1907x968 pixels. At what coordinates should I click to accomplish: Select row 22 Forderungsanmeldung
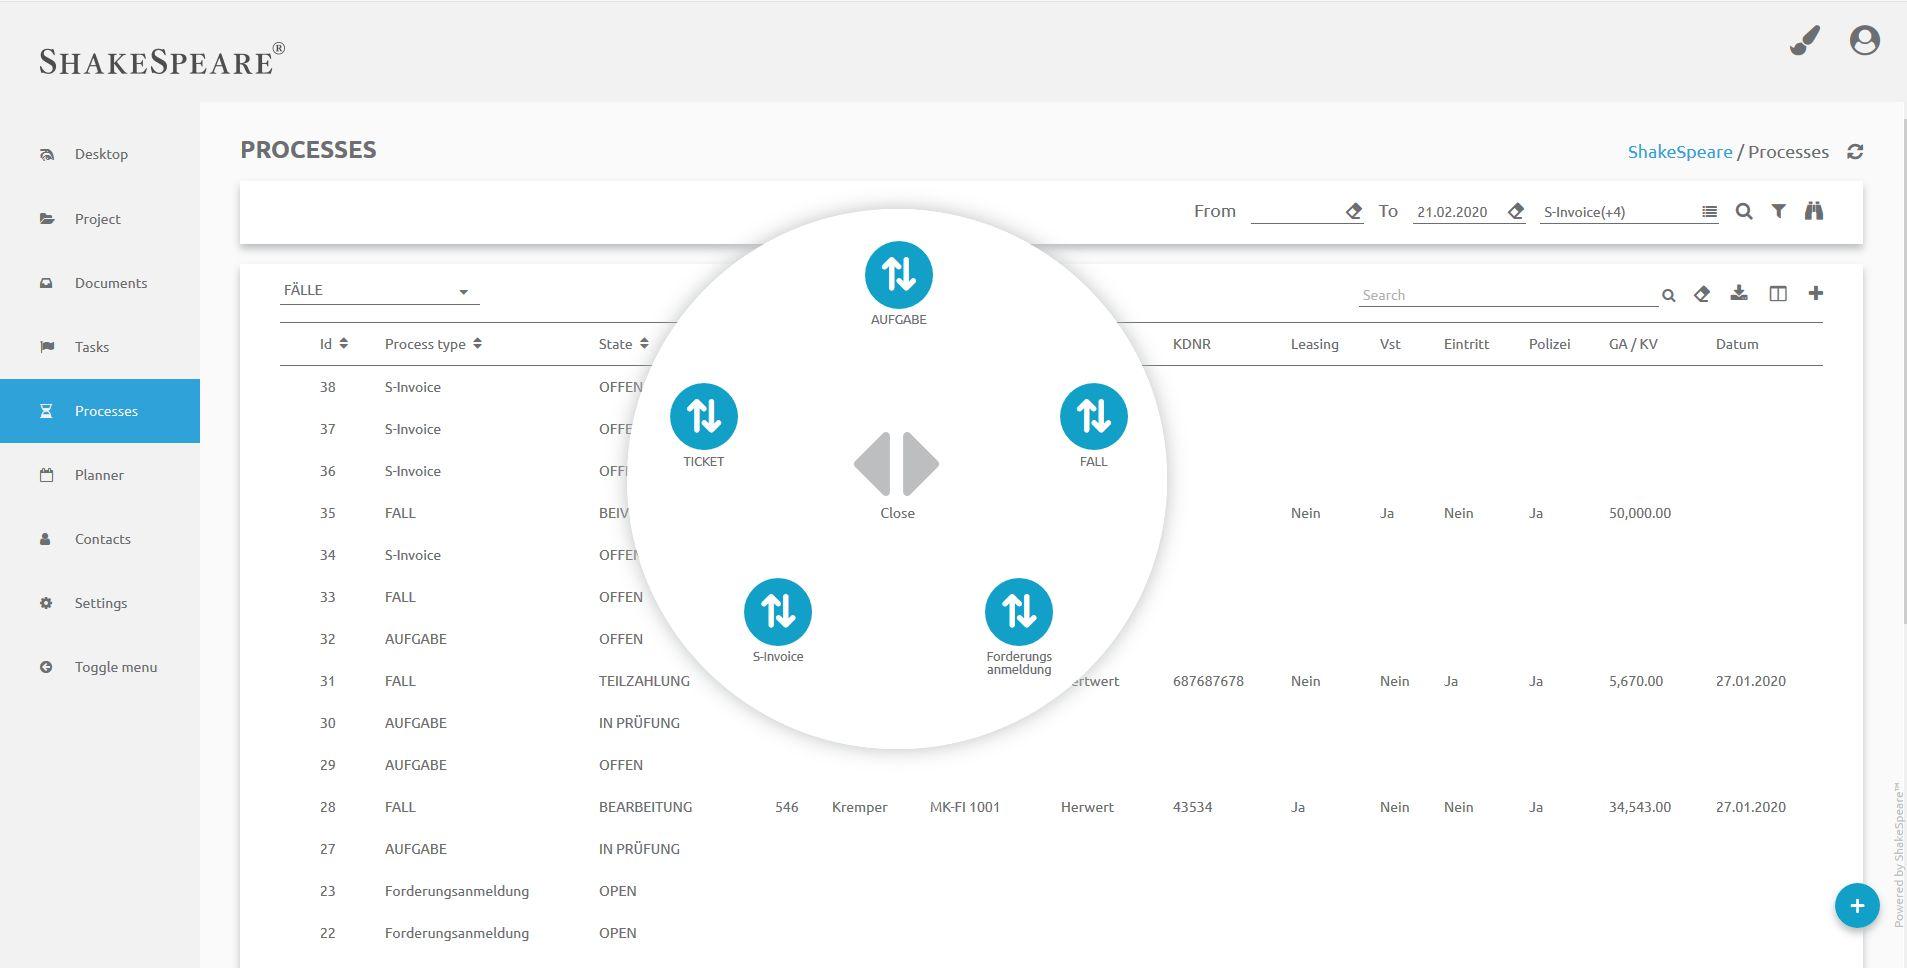[x=1051, y=933]
